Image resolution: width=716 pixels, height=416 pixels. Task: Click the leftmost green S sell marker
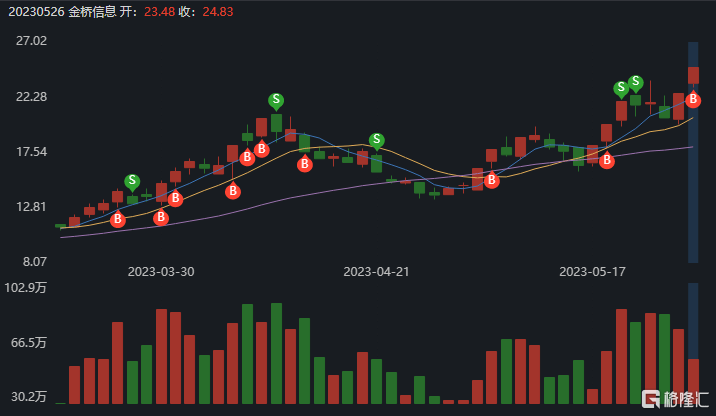click(x=132, y=181)
